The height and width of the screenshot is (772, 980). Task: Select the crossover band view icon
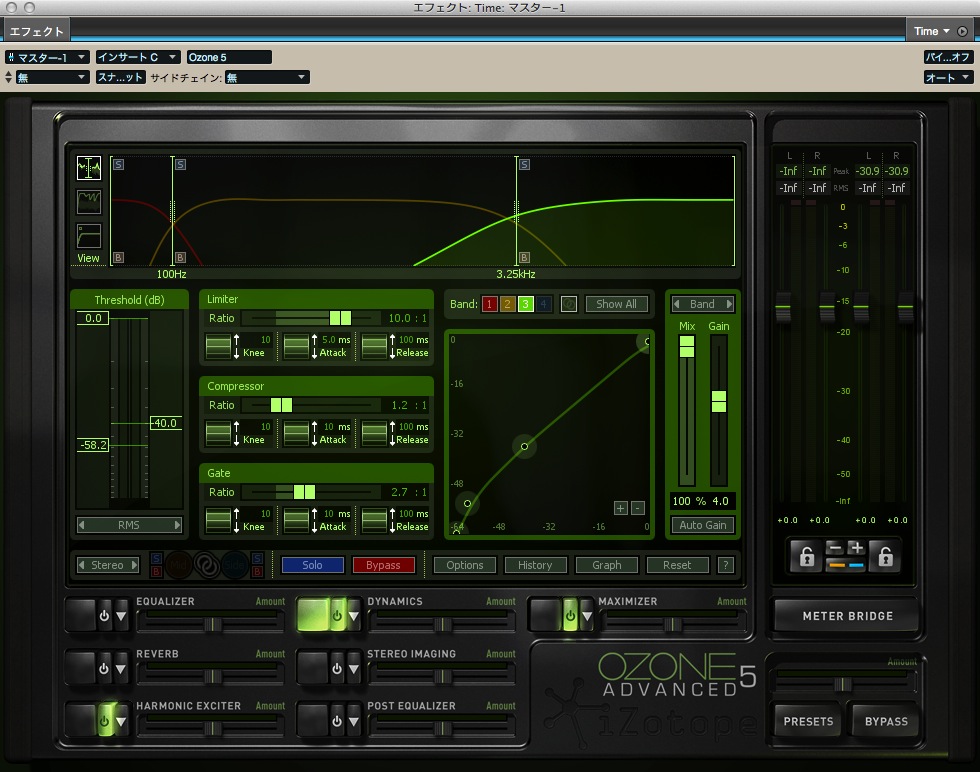coord(89,168)
